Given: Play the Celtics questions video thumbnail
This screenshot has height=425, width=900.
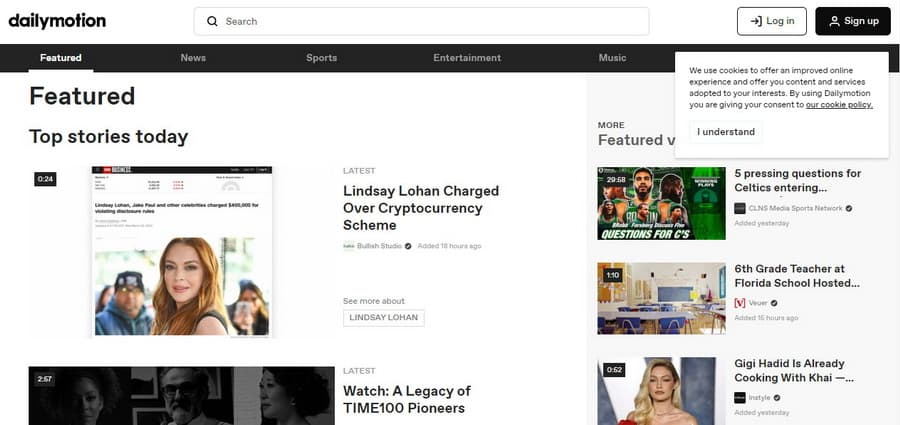Looking at the screenshot, I should (x=661, y=203).
